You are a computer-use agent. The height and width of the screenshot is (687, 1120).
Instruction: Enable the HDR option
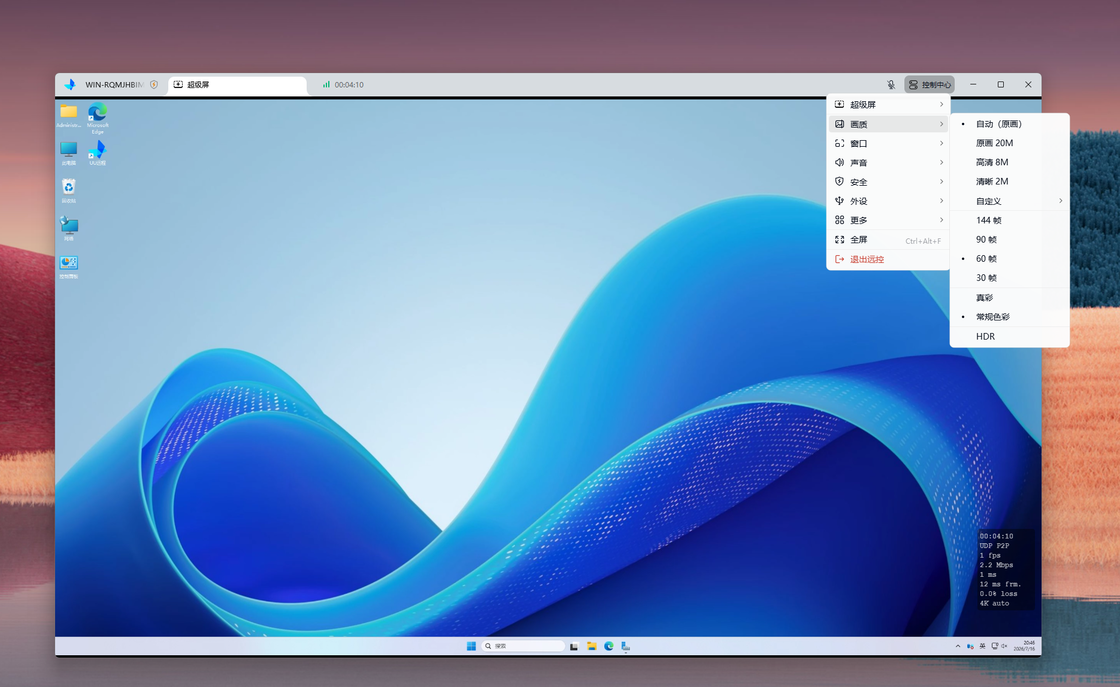[1009, 336]
